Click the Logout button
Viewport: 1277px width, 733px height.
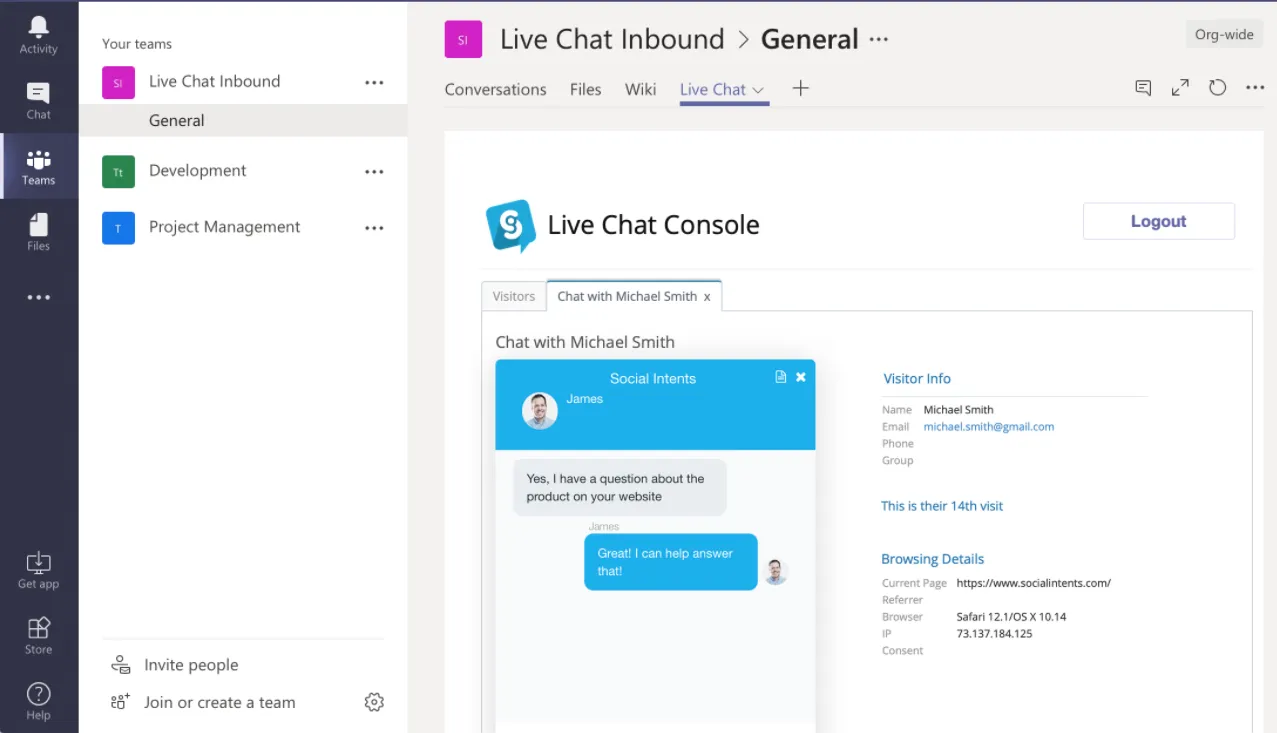click(x=1158, y=221)
